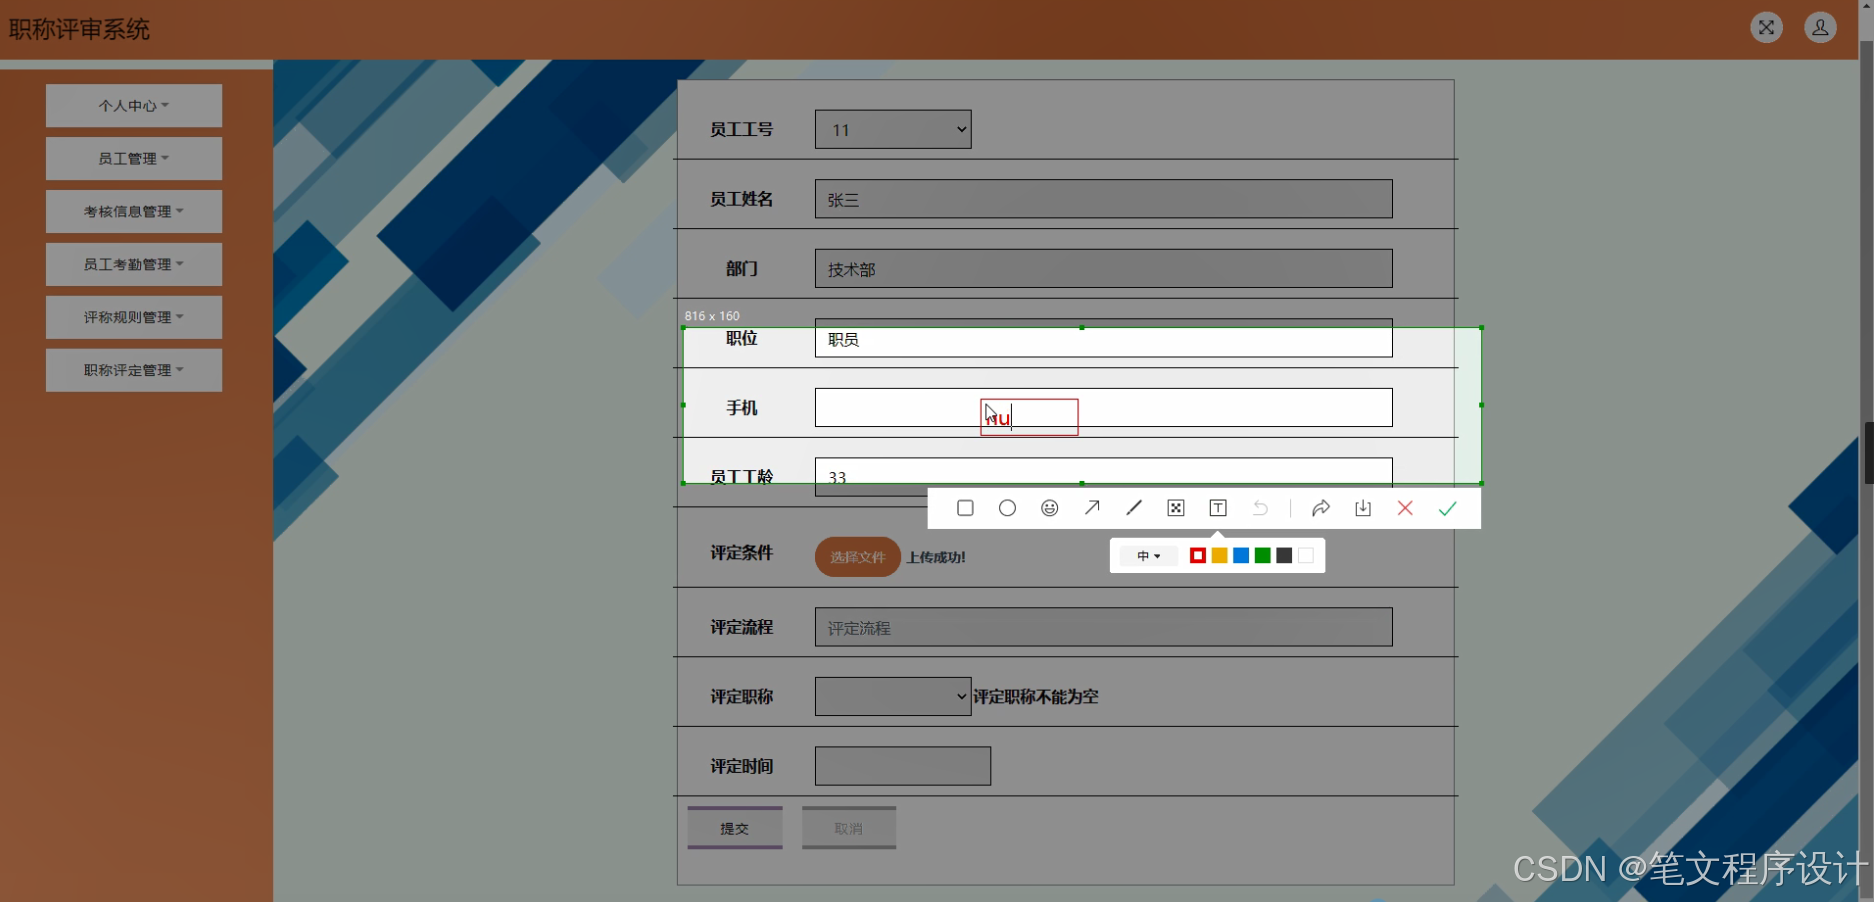Save the screenshot to file

tap(1363, 508)
